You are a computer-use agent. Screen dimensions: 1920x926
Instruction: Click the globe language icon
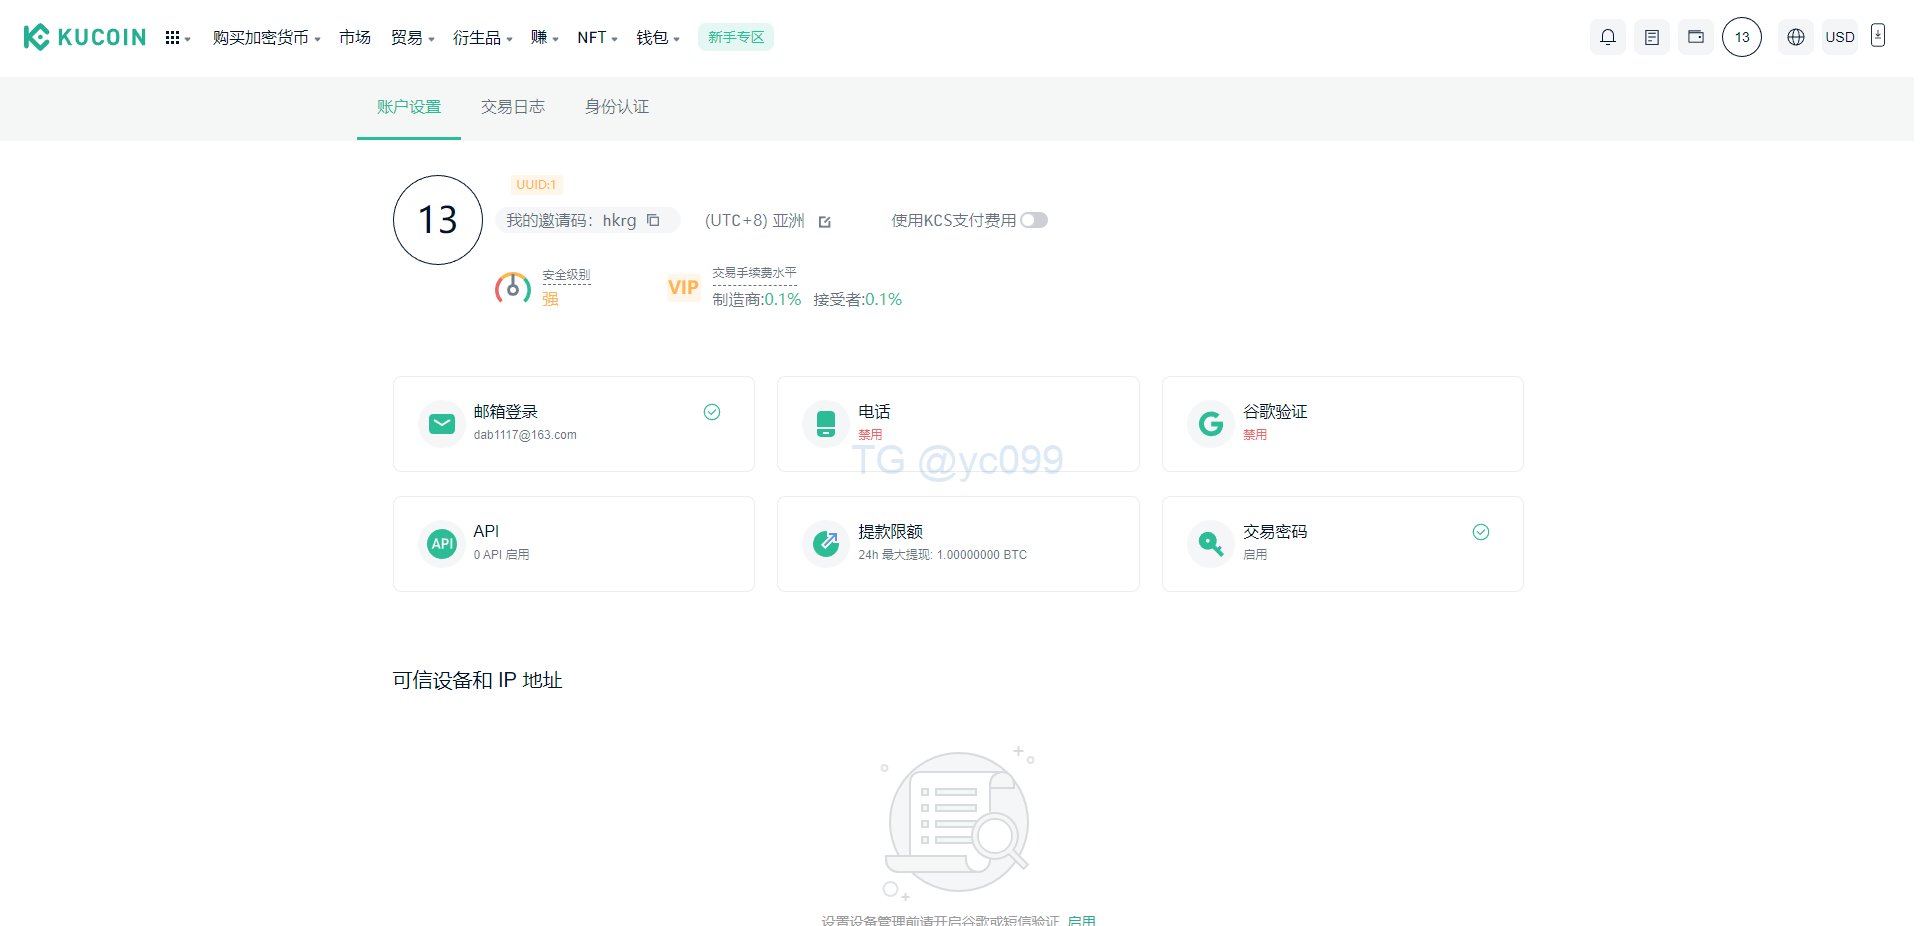click(1795, 37)
